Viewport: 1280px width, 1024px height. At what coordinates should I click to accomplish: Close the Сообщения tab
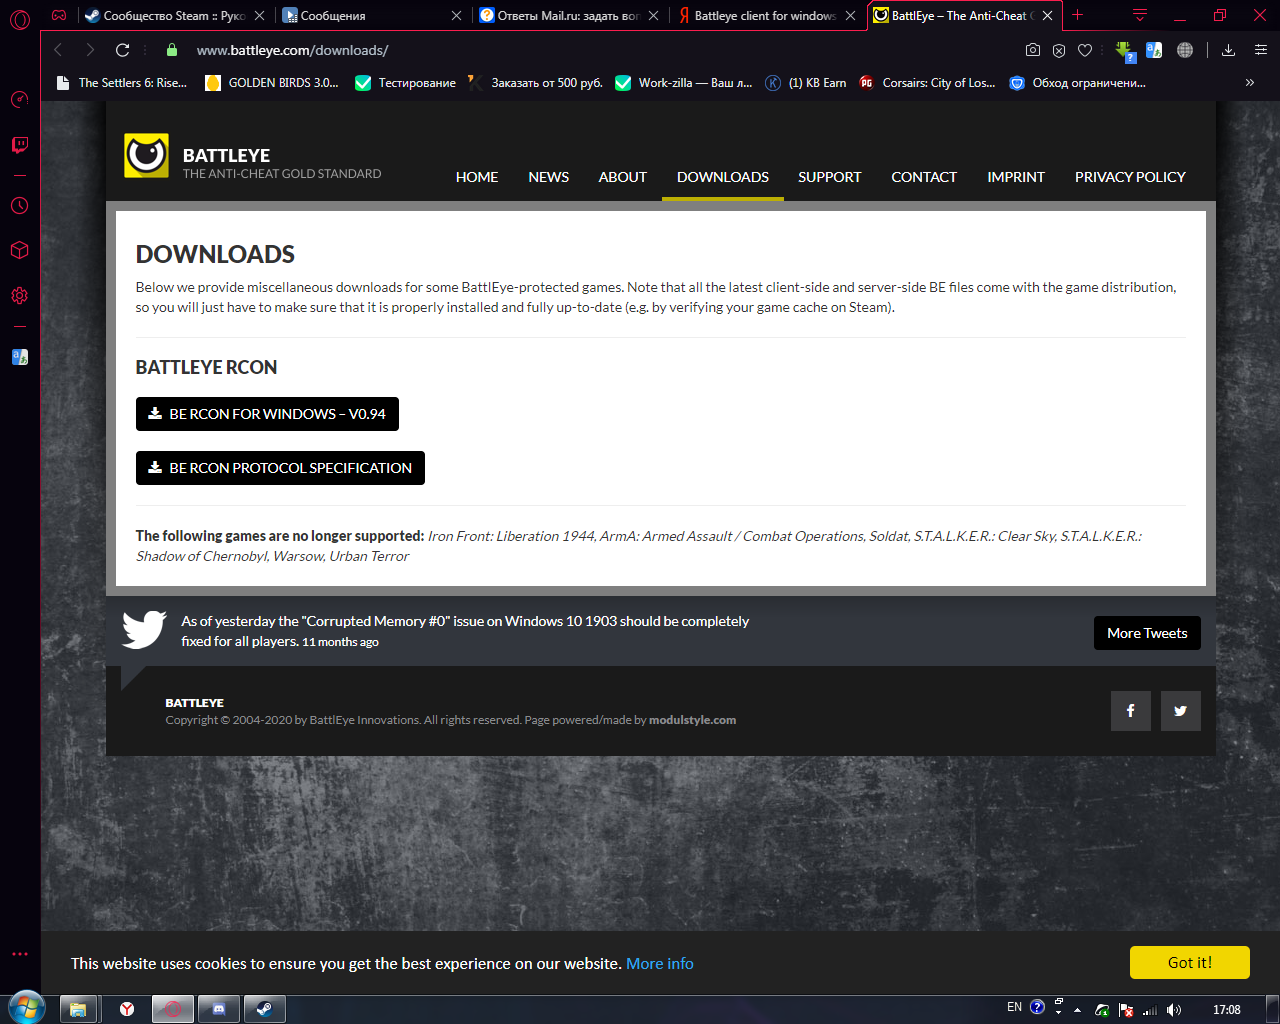[457, 16]
